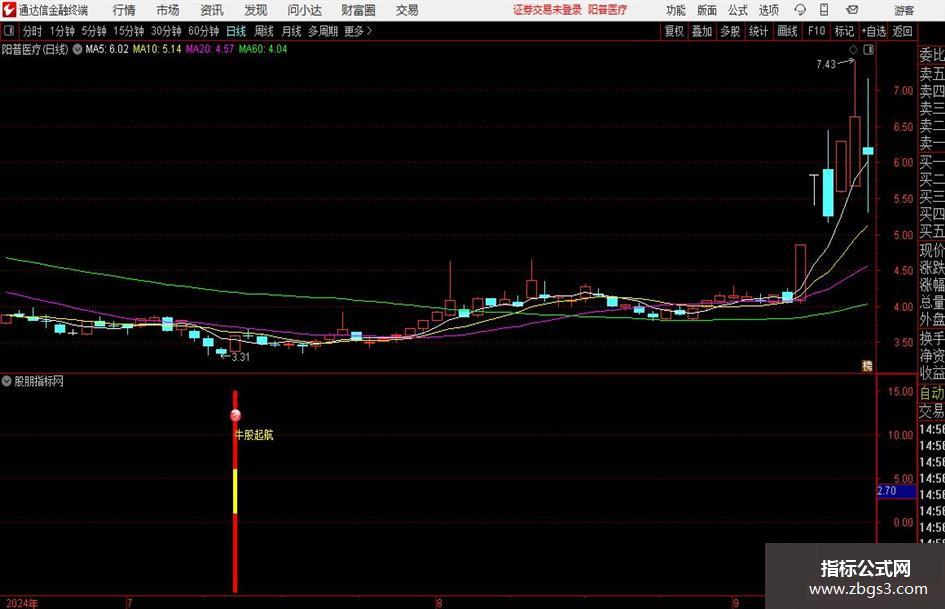Open the 问小达 menu
Screen dimensions: 945x609
click(304, 10)
